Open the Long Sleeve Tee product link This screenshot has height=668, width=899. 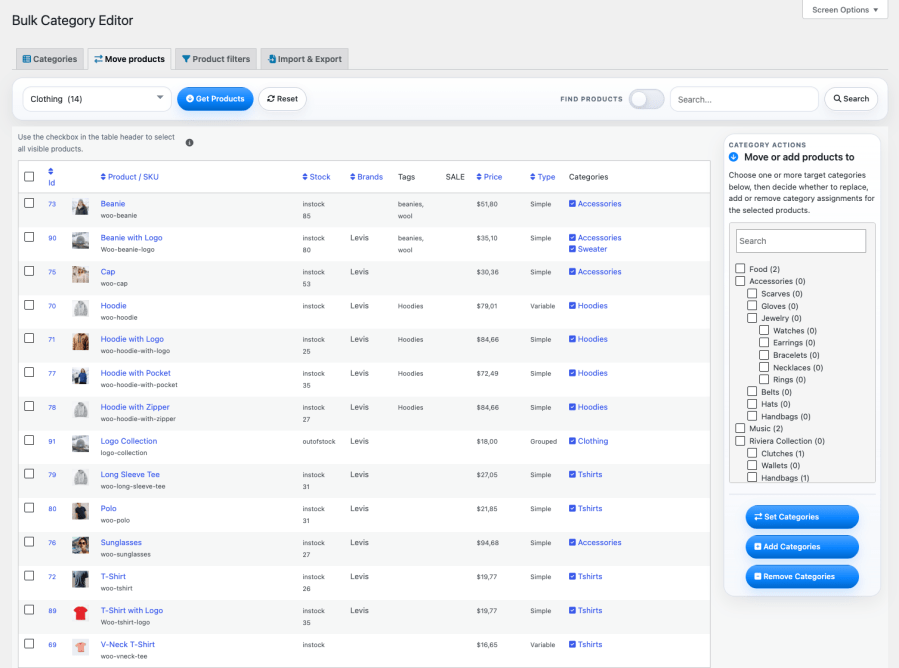pyautogui.click(x=130, y=474)
